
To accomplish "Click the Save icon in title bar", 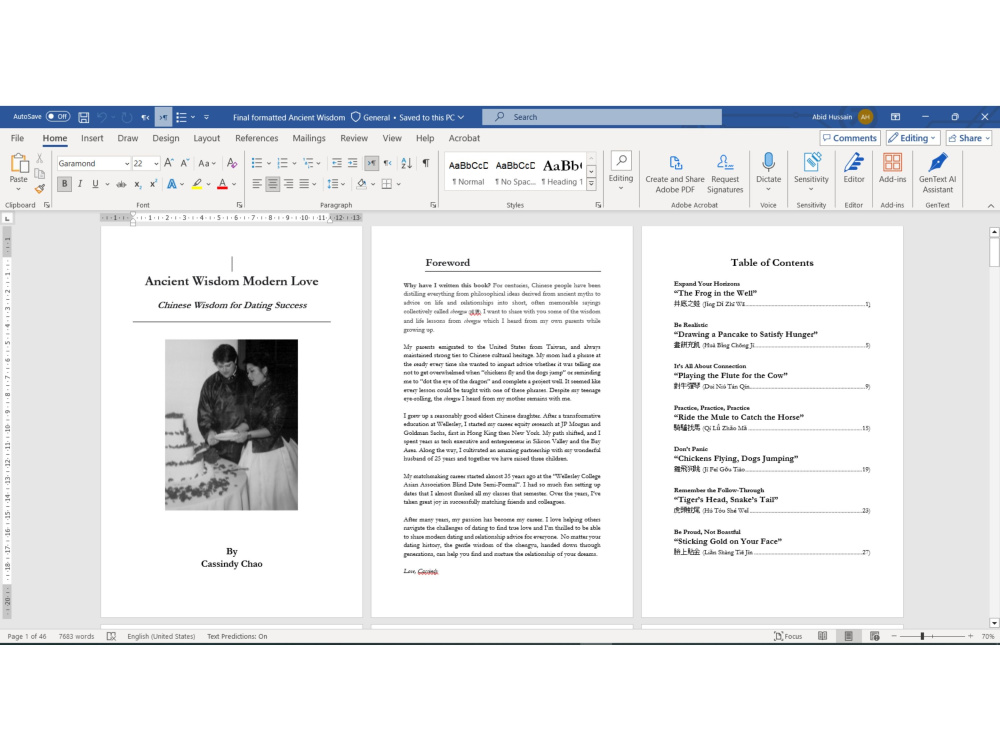I will tap(84, 117).
